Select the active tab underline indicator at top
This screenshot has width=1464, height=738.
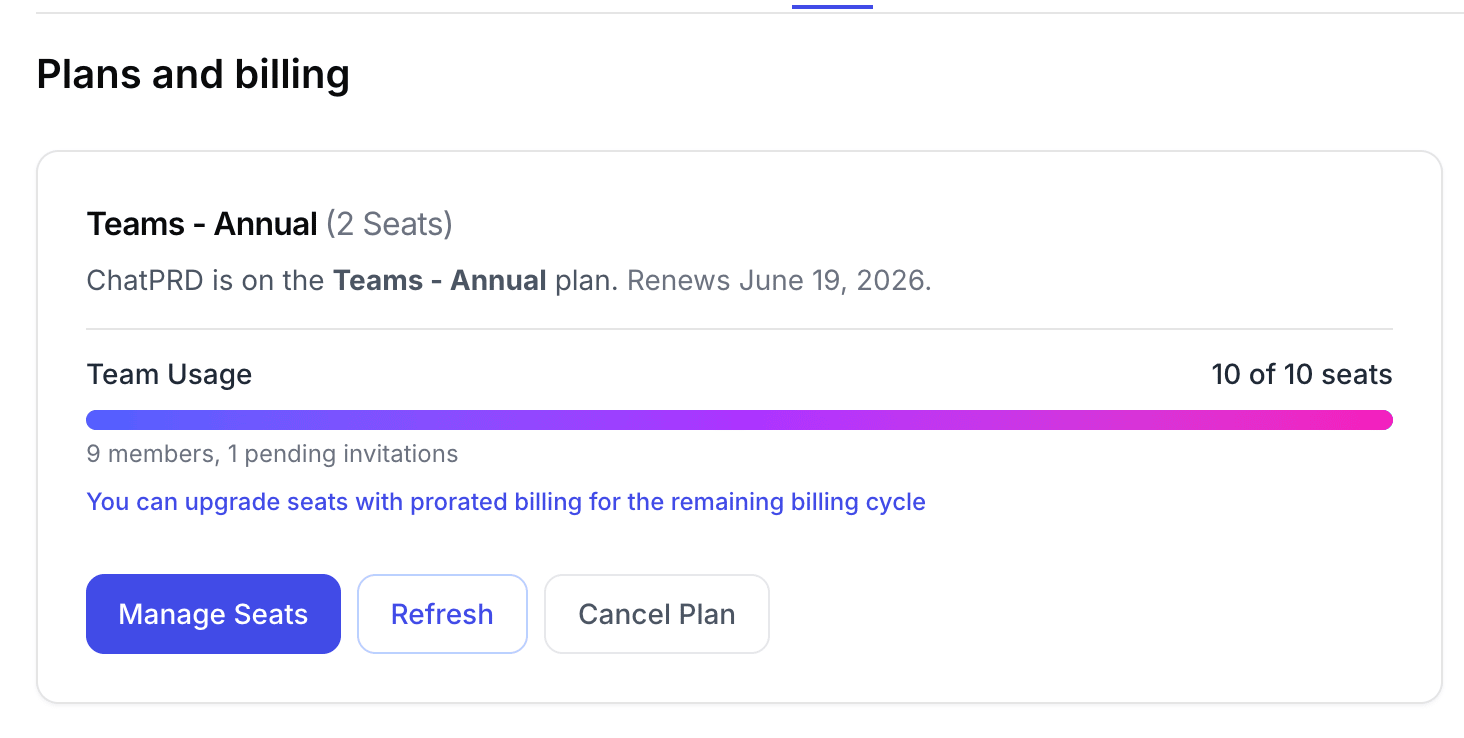coord(832,6)
